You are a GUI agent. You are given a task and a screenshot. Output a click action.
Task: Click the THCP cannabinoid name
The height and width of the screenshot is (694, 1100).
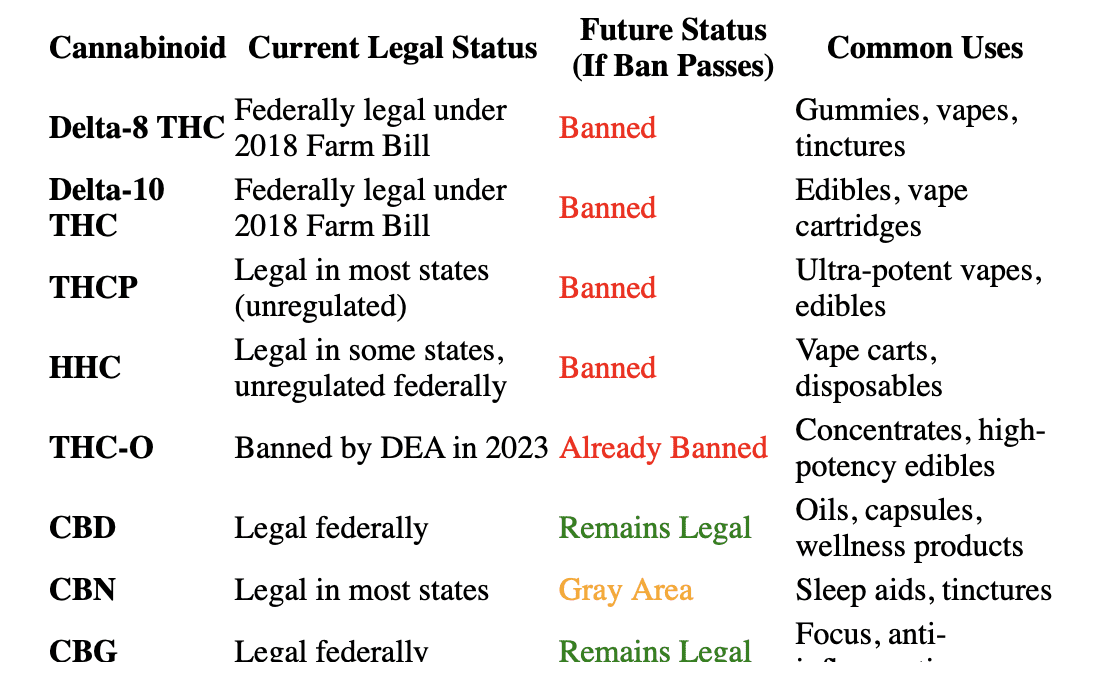tap(94, 288)
